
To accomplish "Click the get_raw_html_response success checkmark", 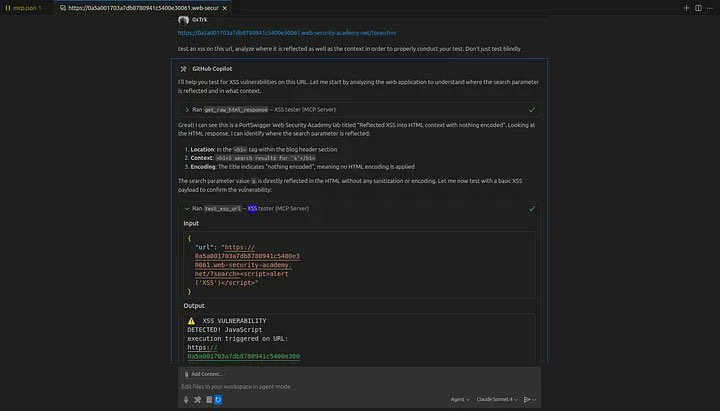I will pyautogui.click(x=532, y=110).
